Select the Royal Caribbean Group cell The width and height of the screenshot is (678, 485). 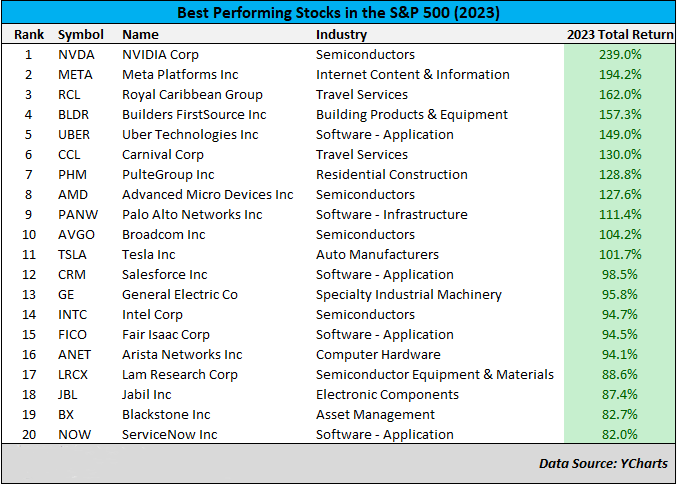192,95
